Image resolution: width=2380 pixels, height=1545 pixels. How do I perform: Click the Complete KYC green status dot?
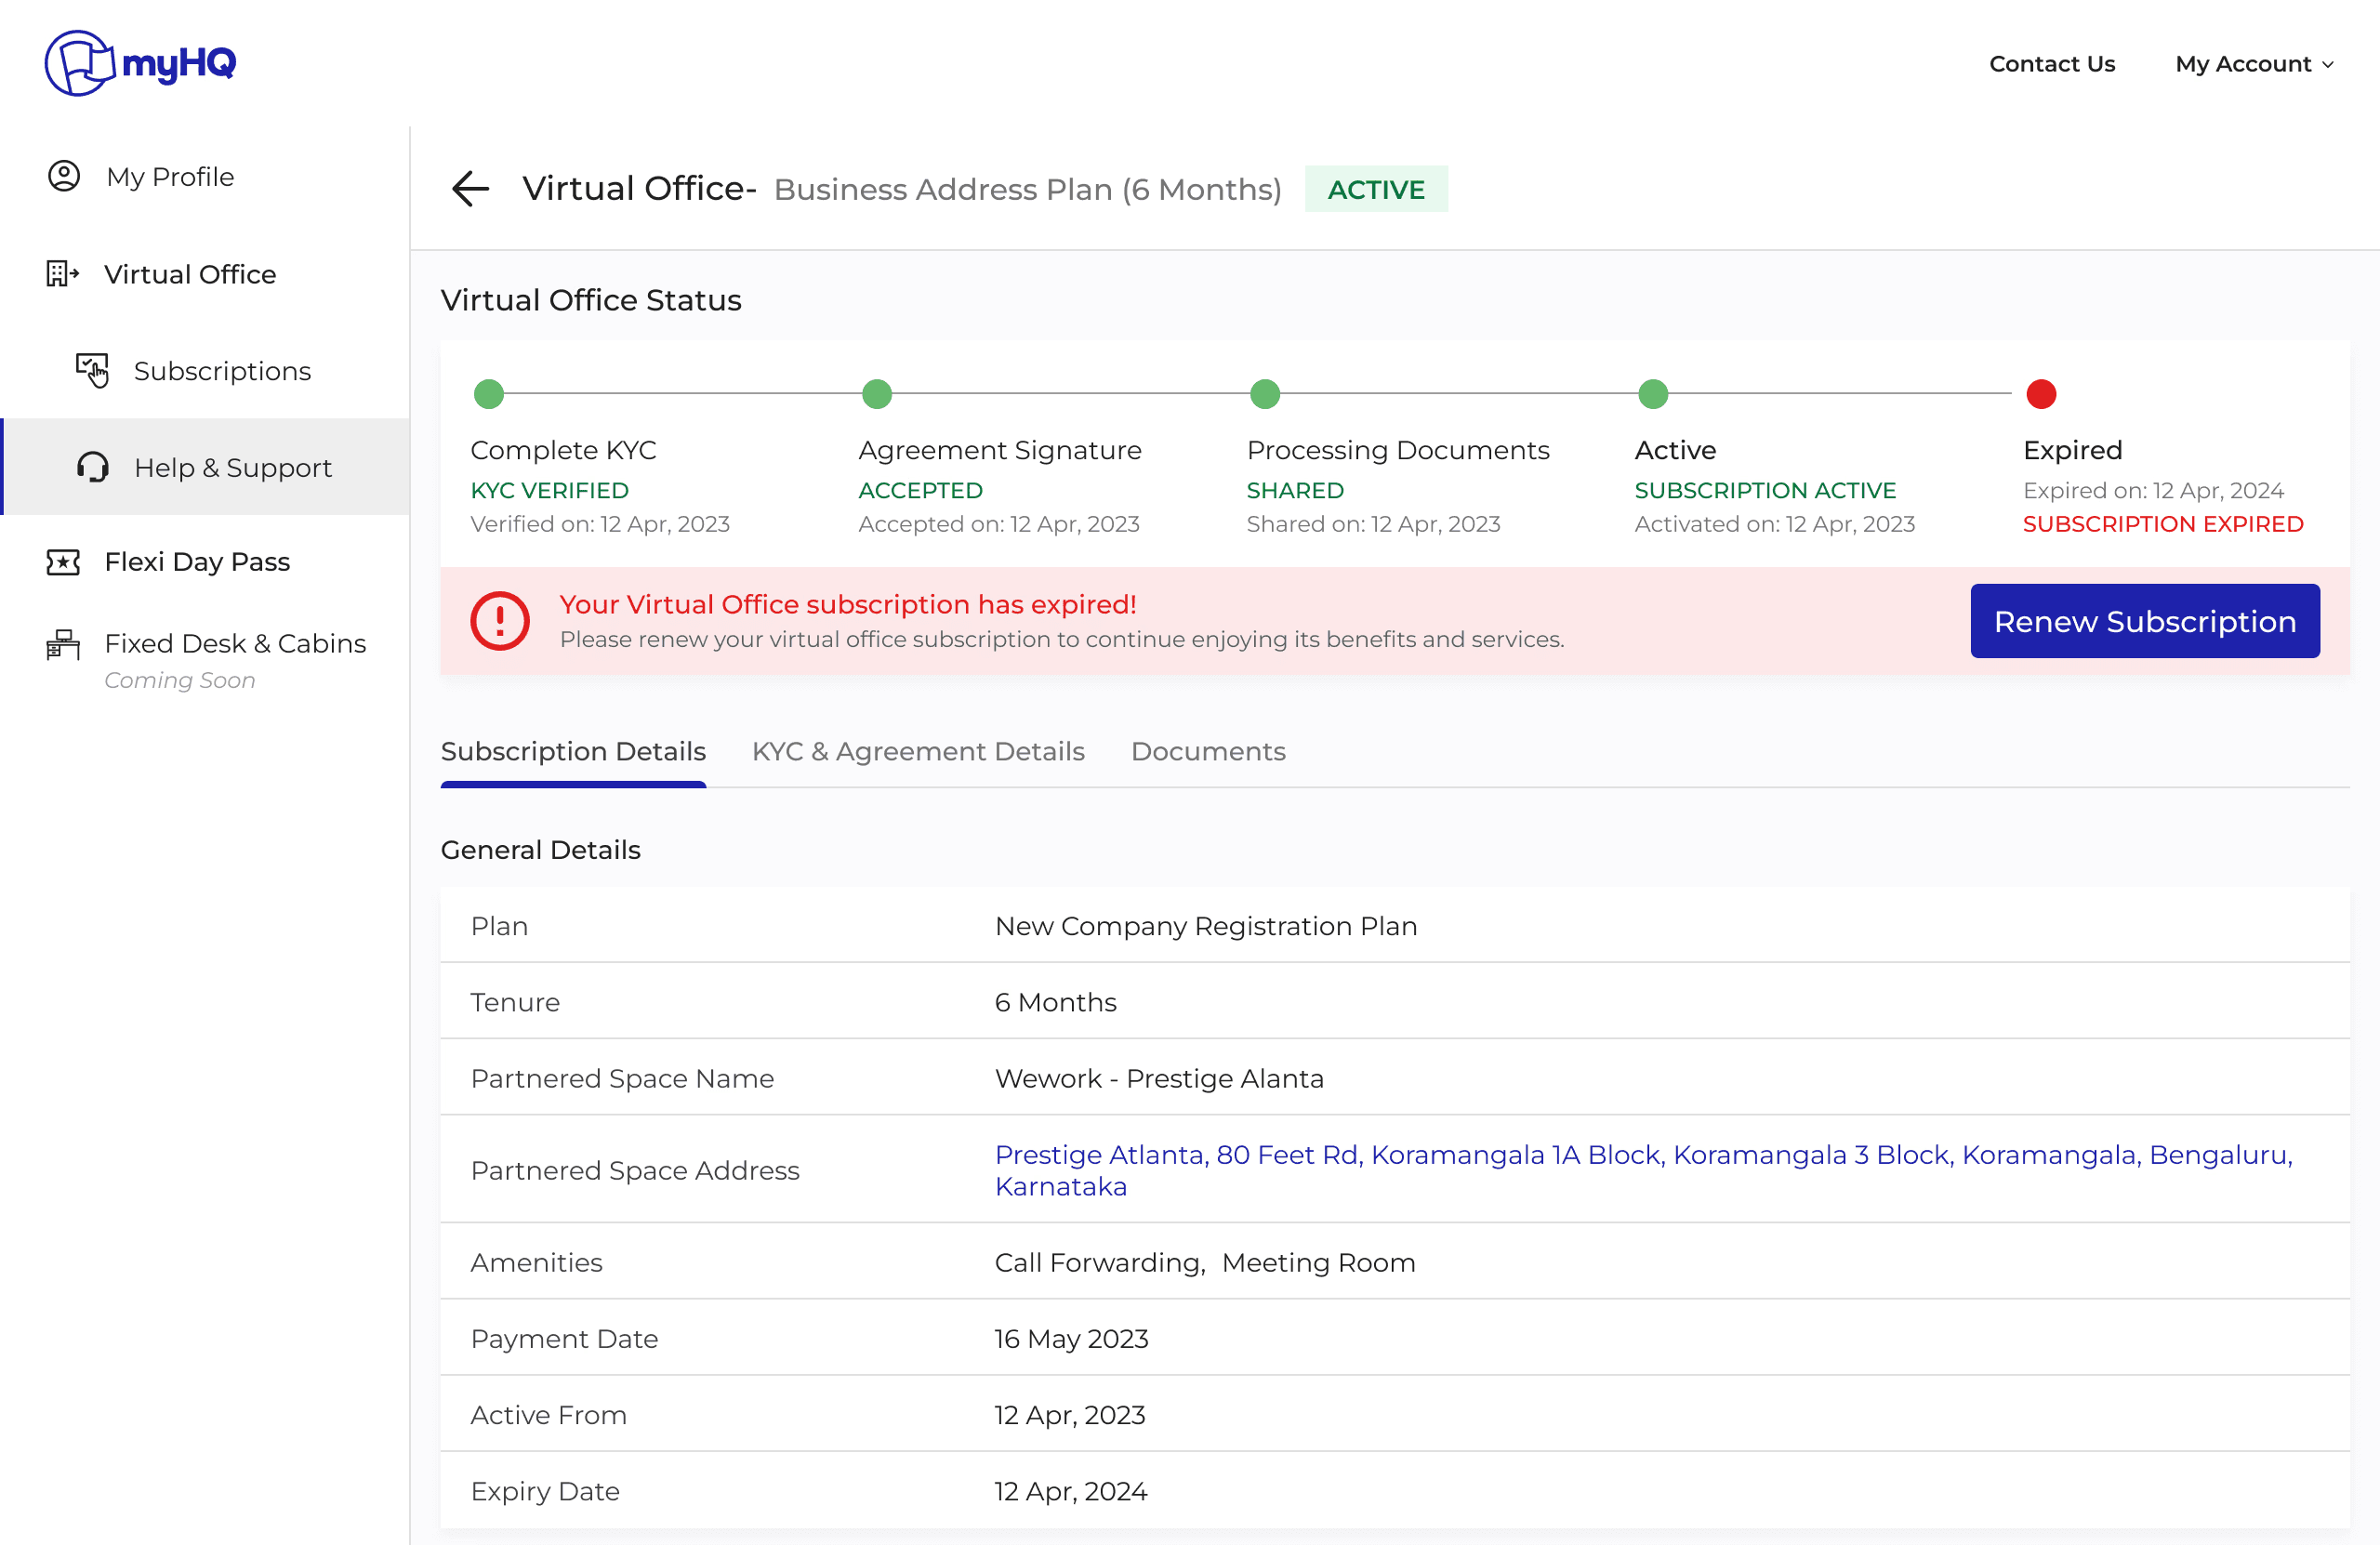click(x=488, y=394)
